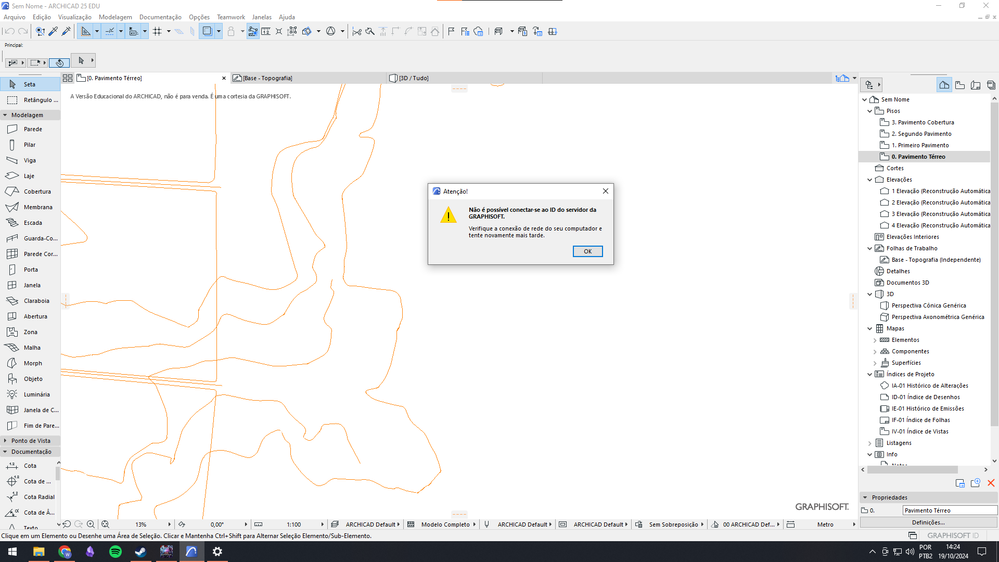Select the Parede wall tool
The image size is (999, 562).
click(x=30, y=129)
